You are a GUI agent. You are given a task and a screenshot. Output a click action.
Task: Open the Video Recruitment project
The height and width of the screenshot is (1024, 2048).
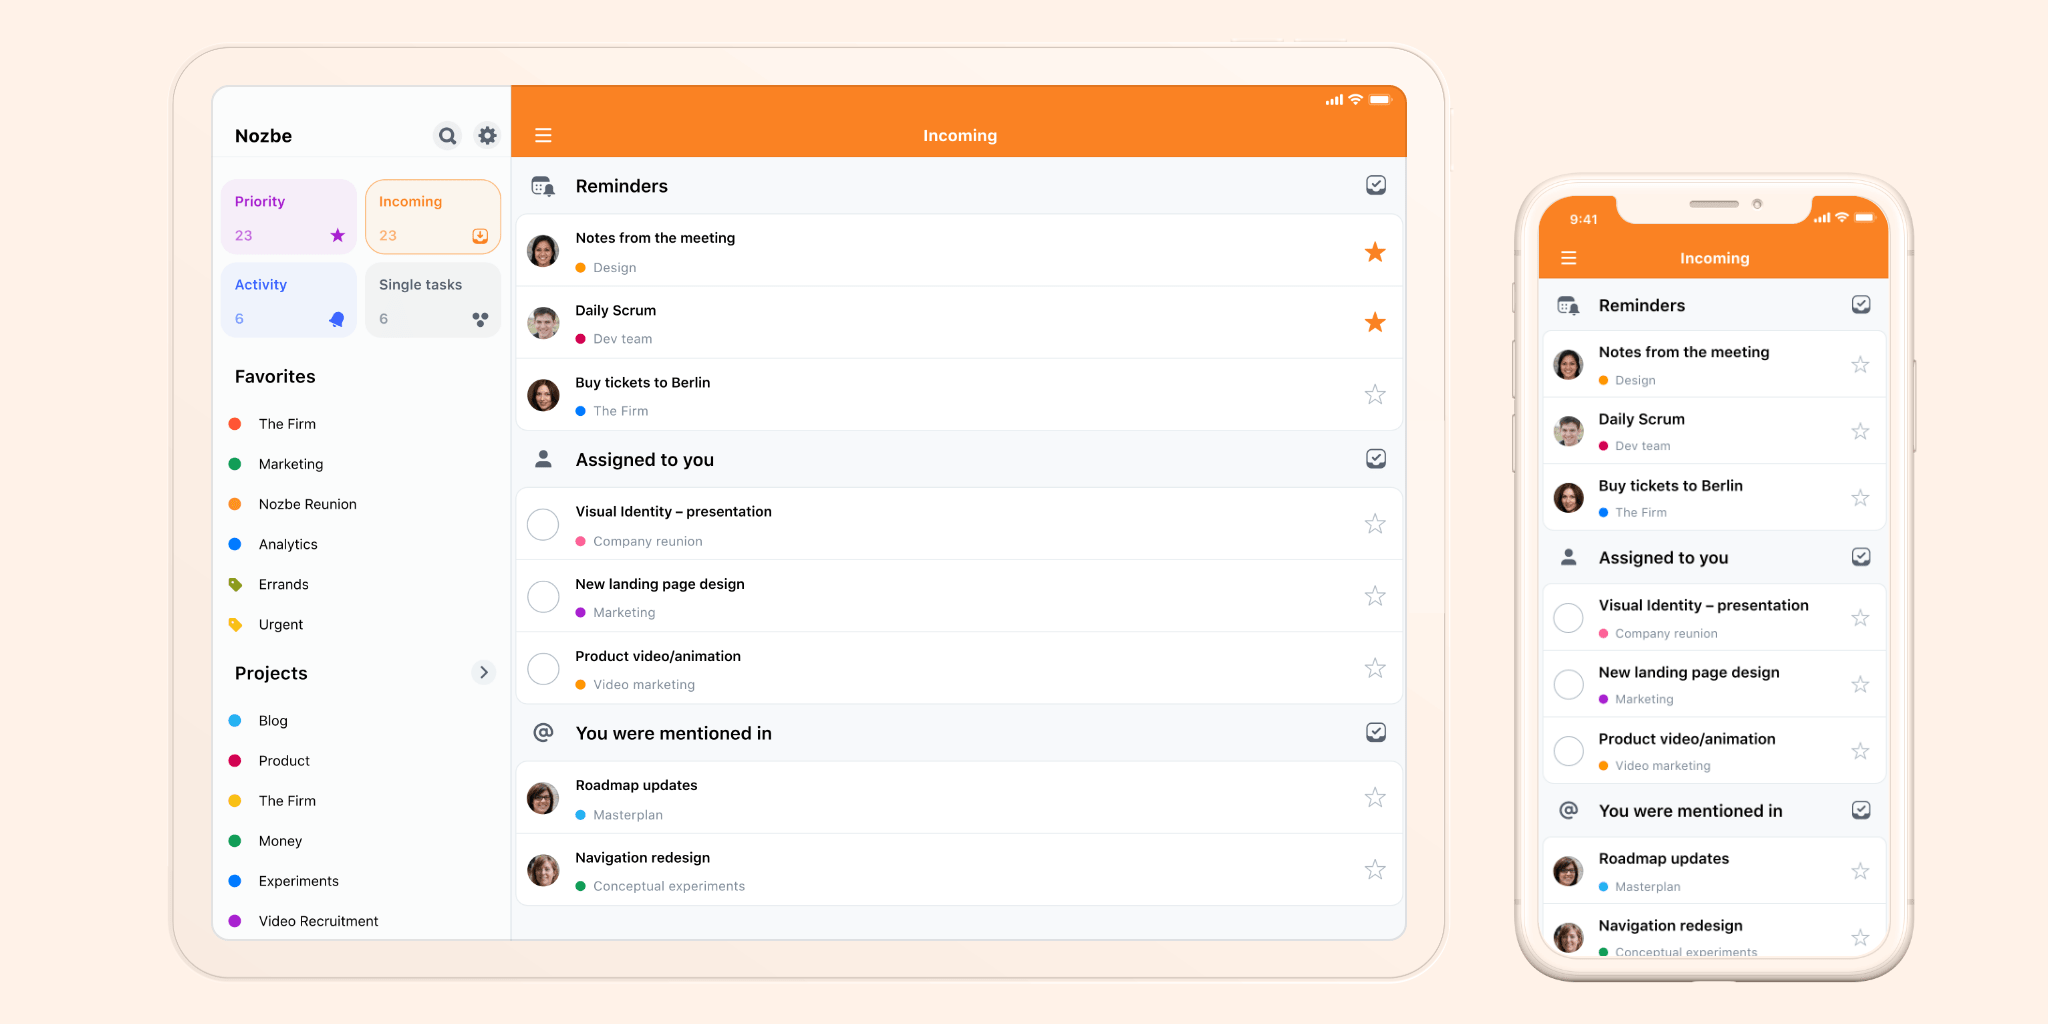(x=318, y=921)
